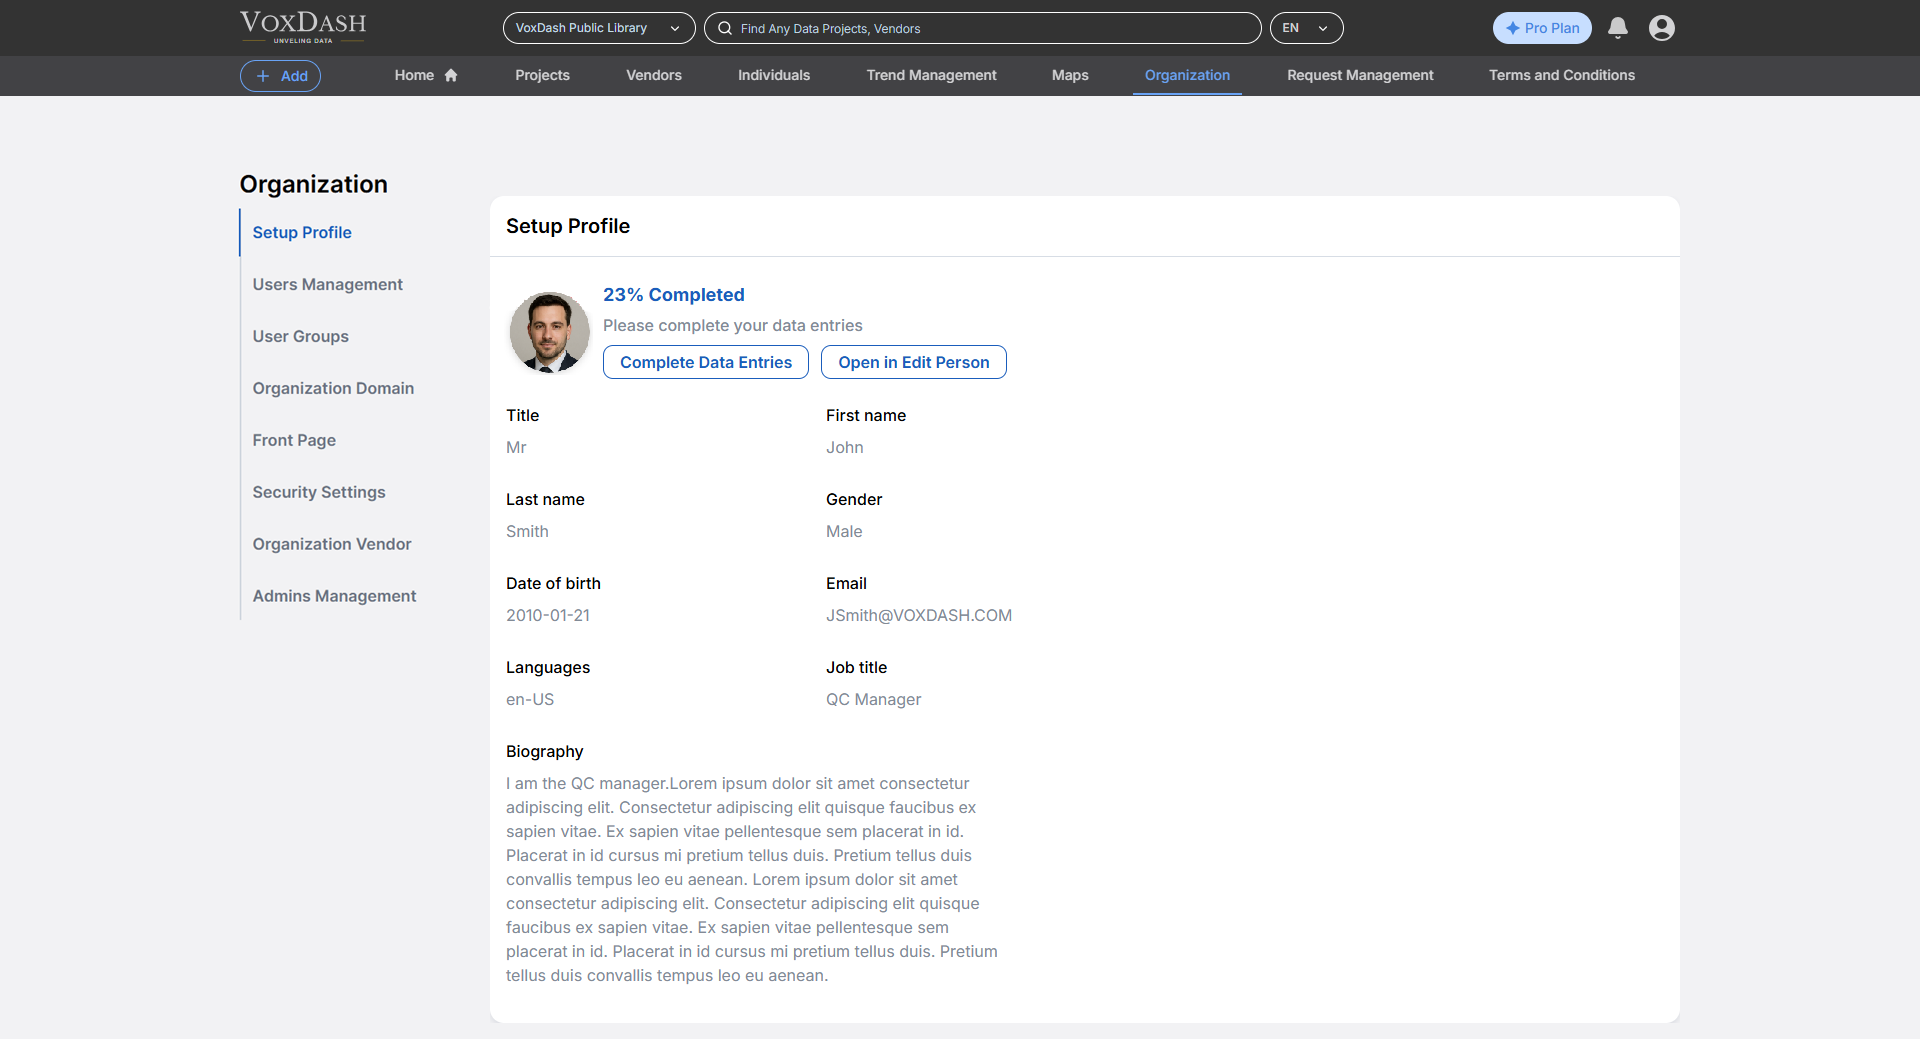Click Complete Data Entries
Viewport: 1920px width, 1039px height.
click(705, 362)
